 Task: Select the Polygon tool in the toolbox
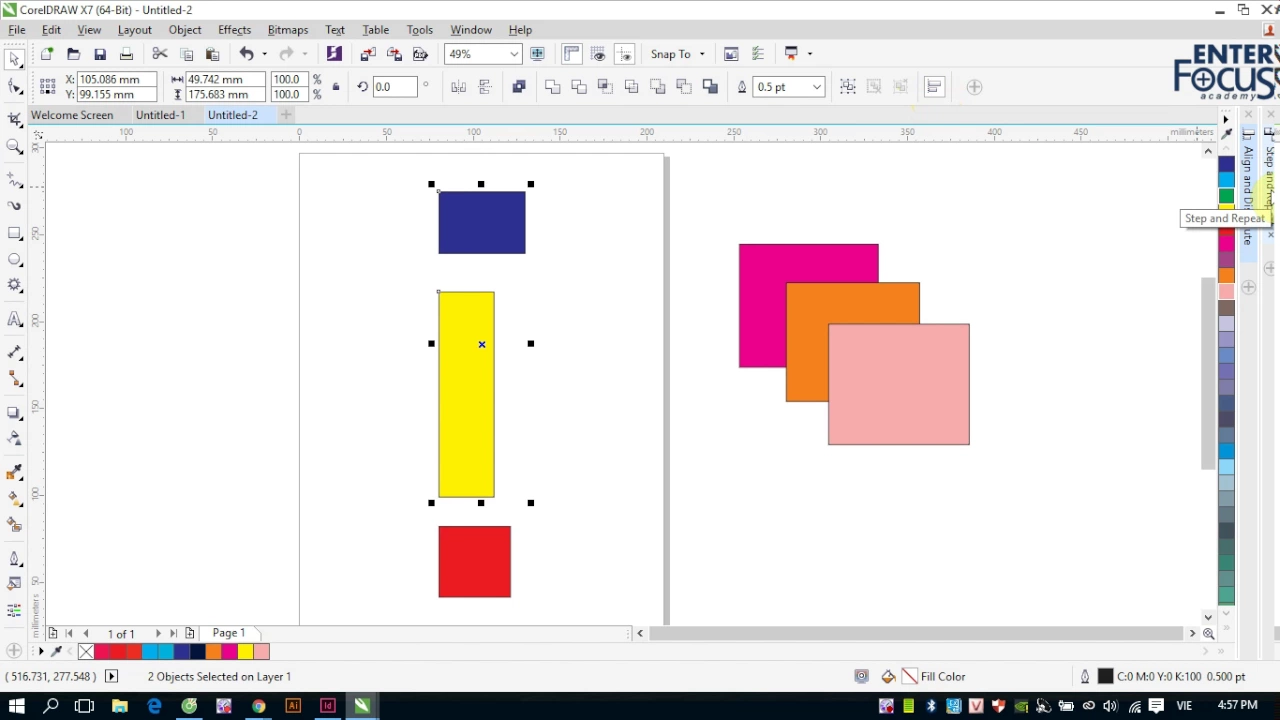[14, 286]
